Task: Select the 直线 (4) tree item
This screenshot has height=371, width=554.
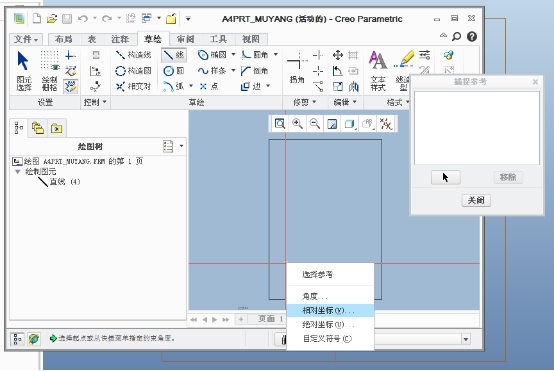Action: click(x=60, y=182)
